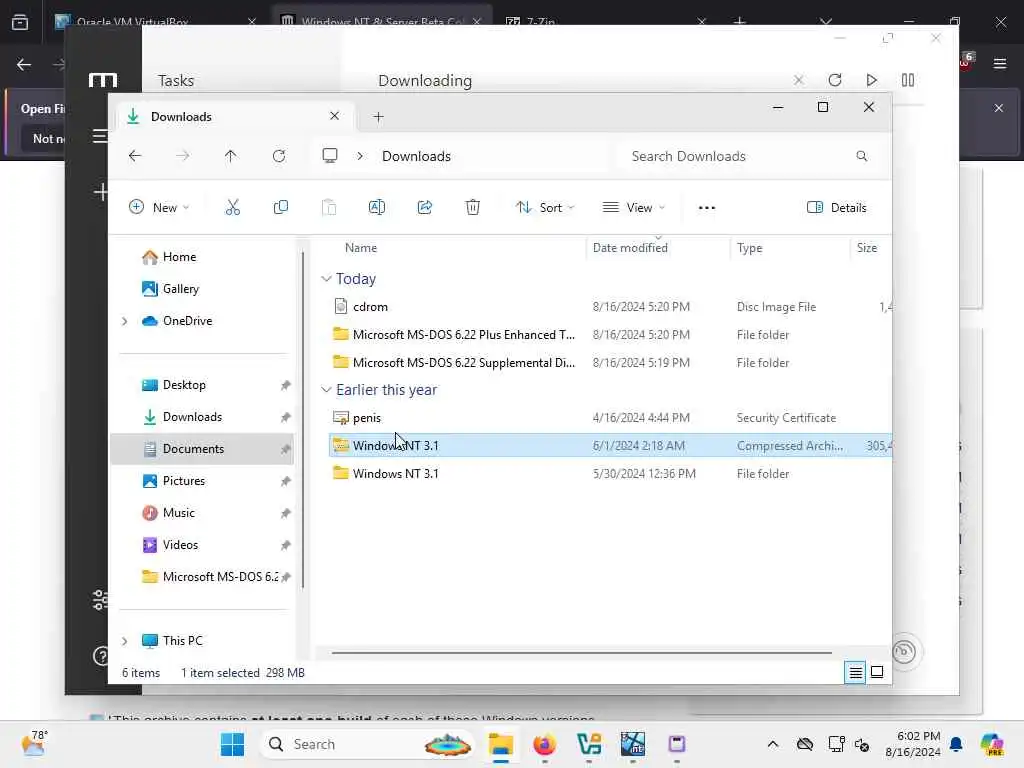The image size is (1024, 768).
Task: Click the play icon in Downloading window
Action: (871, 80)
